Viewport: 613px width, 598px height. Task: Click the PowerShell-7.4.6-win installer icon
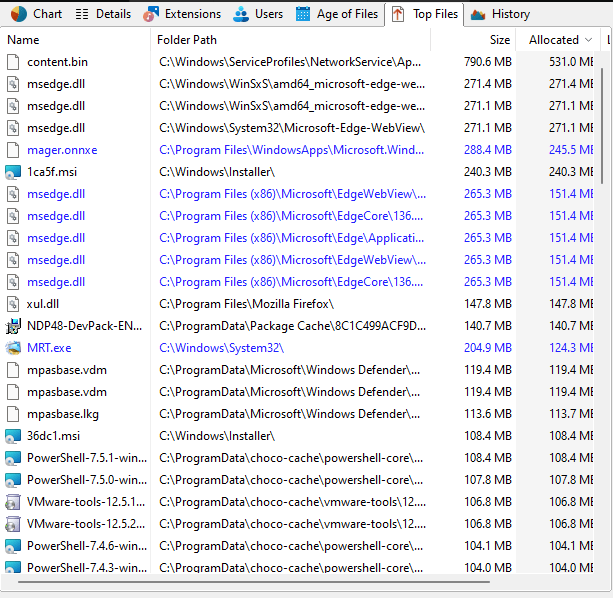[13, 546]
